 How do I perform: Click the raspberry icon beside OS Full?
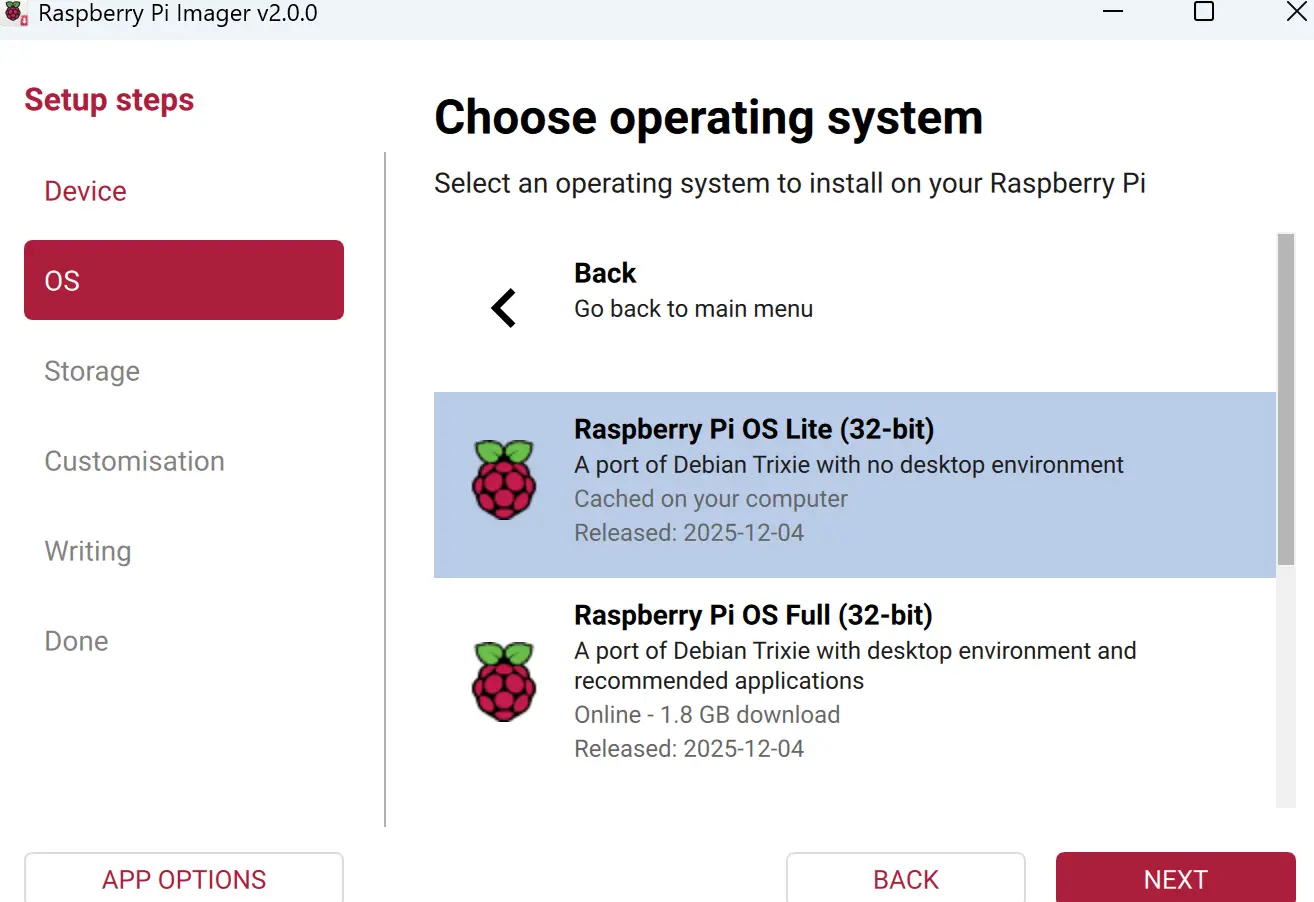coord(504,682)
